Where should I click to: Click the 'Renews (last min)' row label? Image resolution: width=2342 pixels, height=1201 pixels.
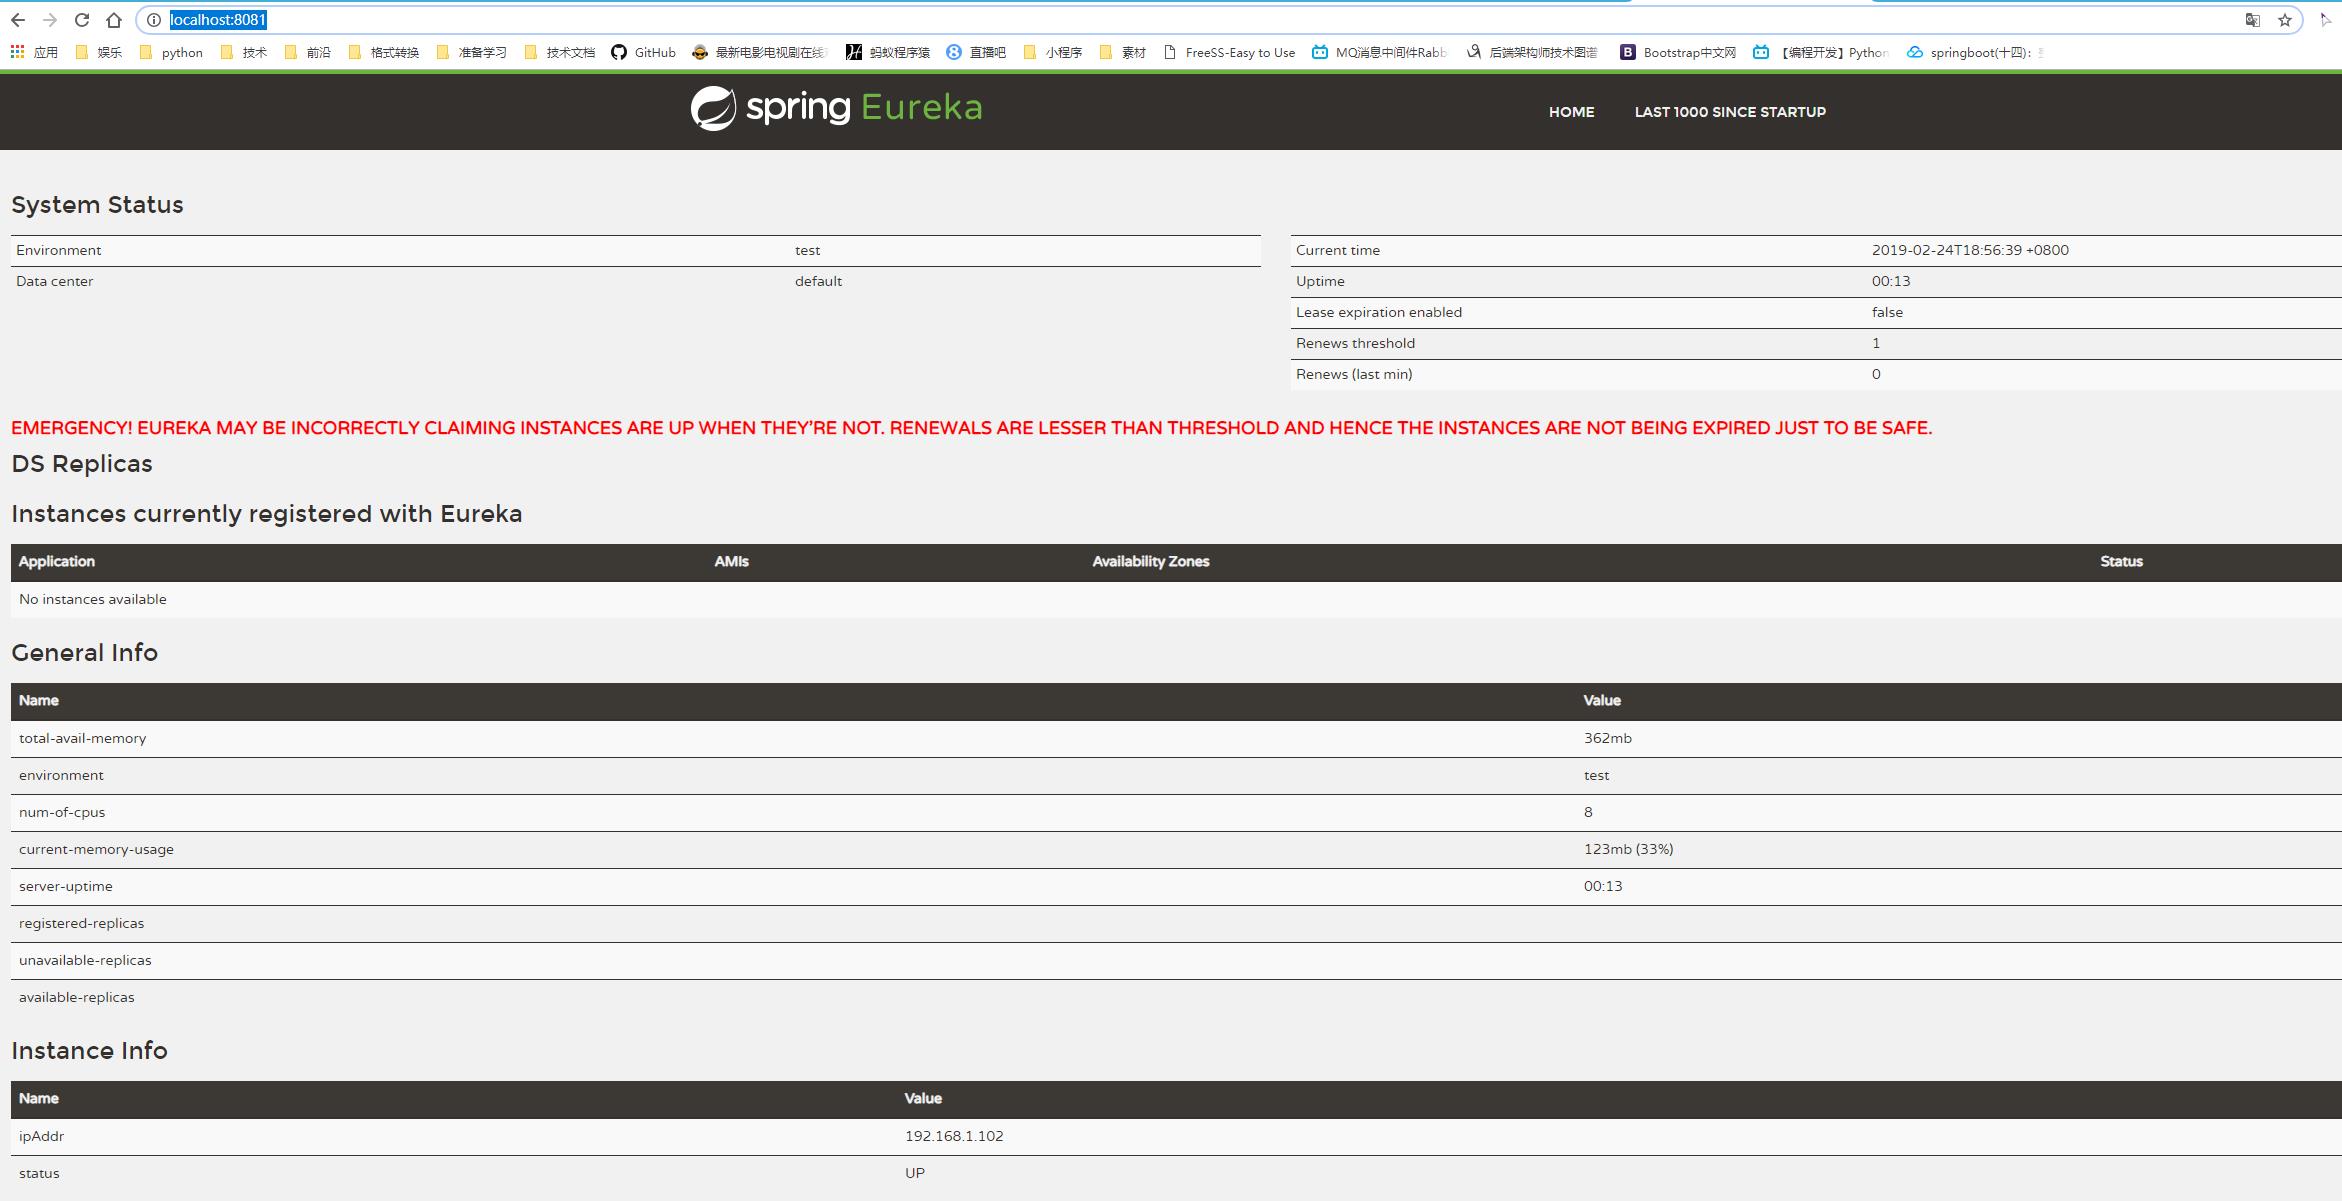click(x=1354, y=374)
